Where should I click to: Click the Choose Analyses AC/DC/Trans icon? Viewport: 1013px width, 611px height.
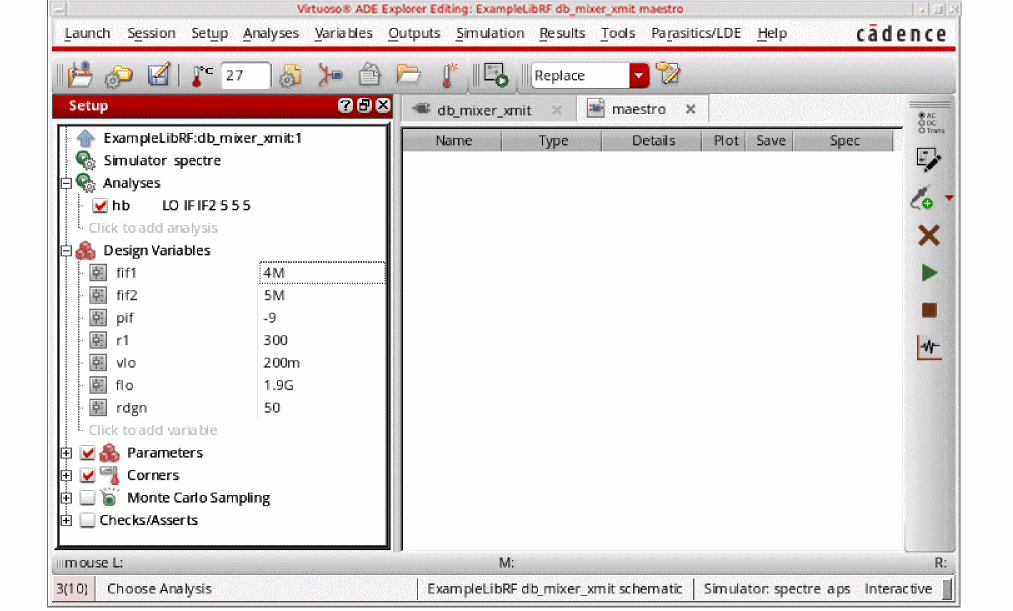pos(929,122)
